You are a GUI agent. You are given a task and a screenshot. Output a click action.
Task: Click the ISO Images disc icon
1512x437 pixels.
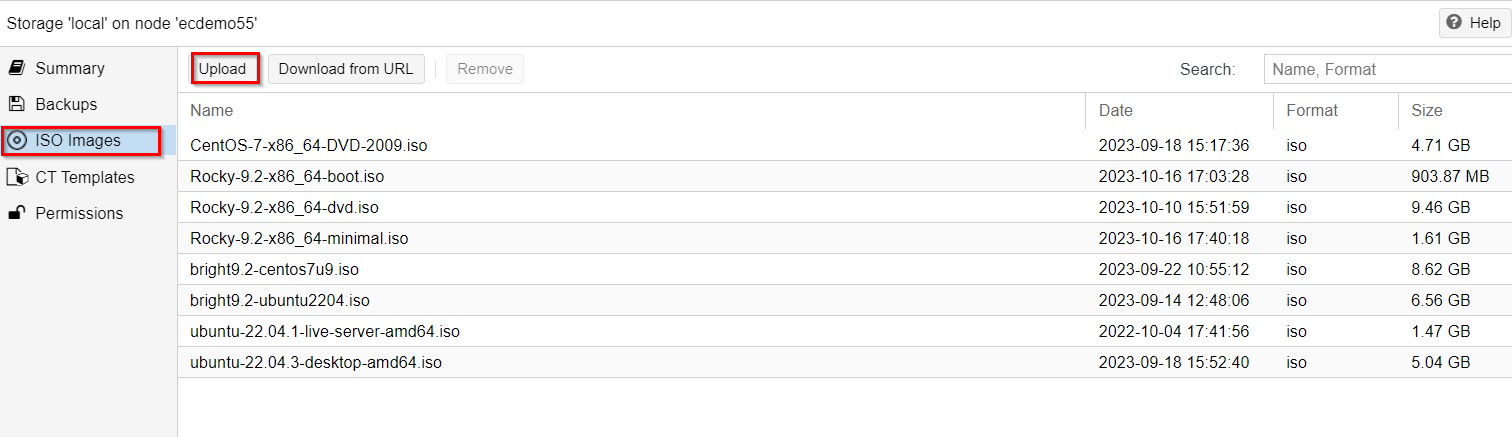[x=17, y=141]
